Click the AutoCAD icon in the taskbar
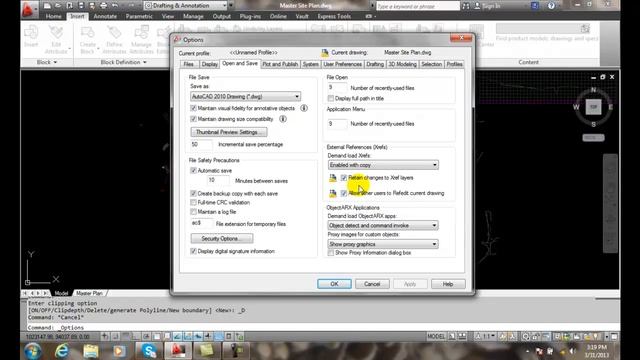 (178, 351)
